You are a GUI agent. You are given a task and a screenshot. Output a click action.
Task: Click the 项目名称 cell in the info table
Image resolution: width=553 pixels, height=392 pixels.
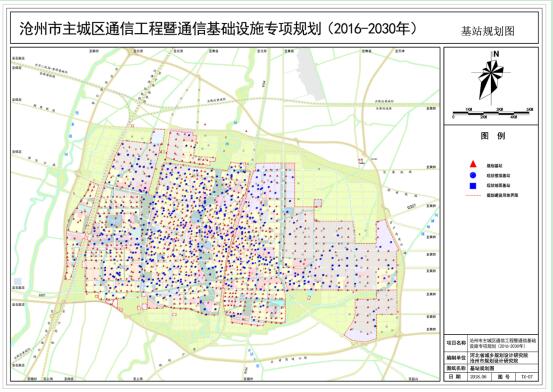pos(456,343)
